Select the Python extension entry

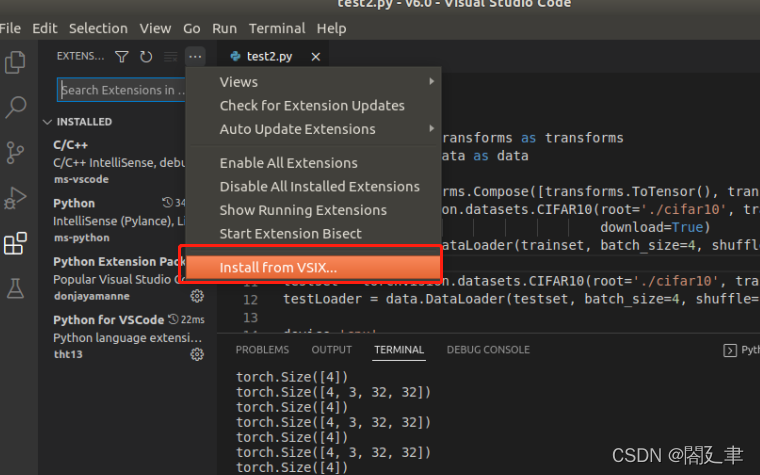point(119,220)
